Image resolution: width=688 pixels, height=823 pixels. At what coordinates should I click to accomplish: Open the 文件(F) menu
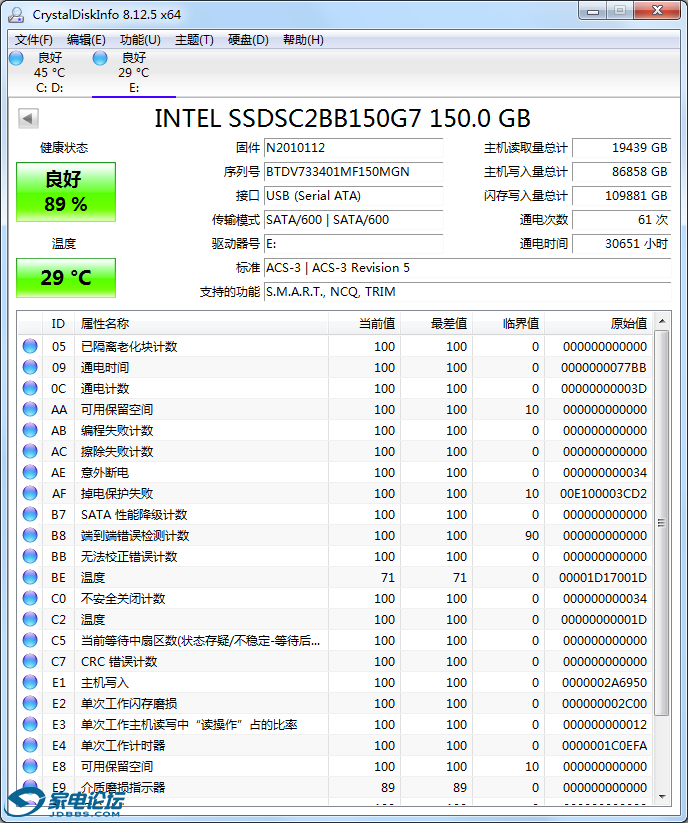click(34, 40)
